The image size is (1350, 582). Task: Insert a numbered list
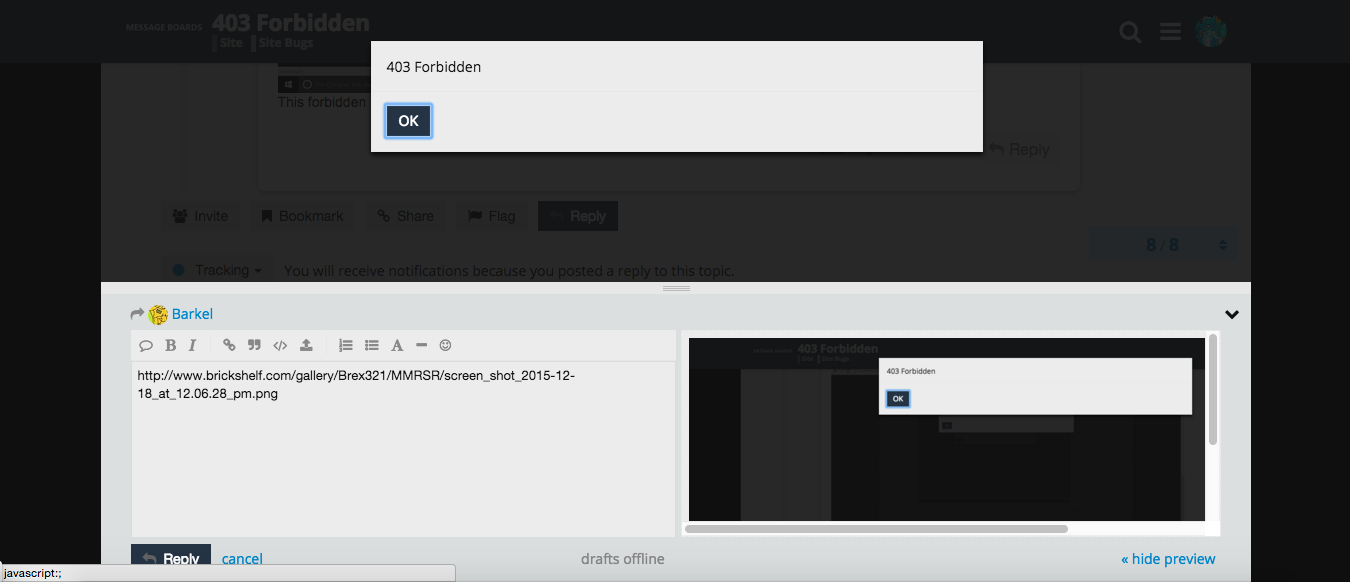tap(346, 345)
